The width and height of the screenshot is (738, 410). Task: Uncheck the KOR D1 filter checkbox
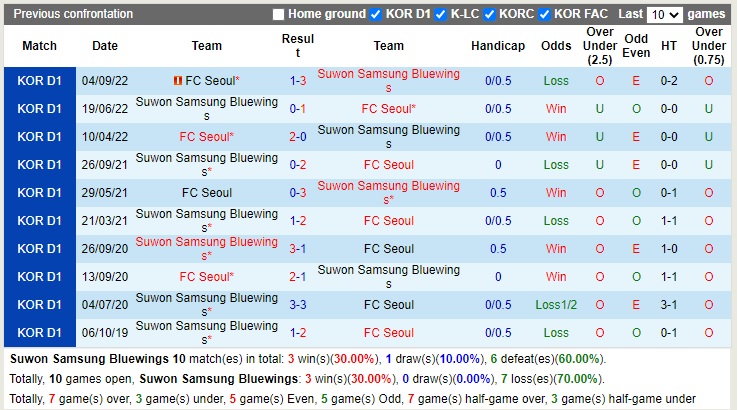(376, 15)
